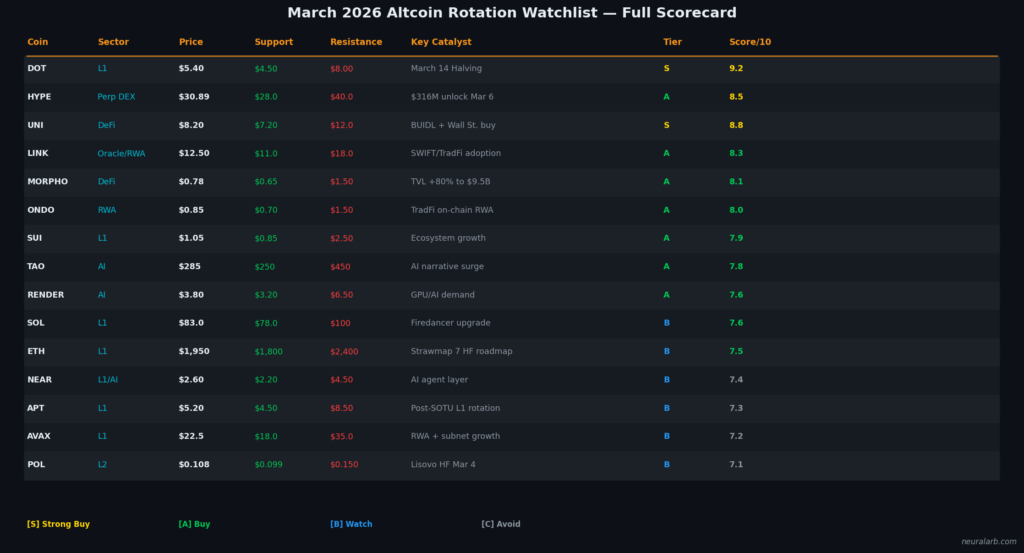Click TVL +80% to $9.5B catalyst

[x=451, y=182]
